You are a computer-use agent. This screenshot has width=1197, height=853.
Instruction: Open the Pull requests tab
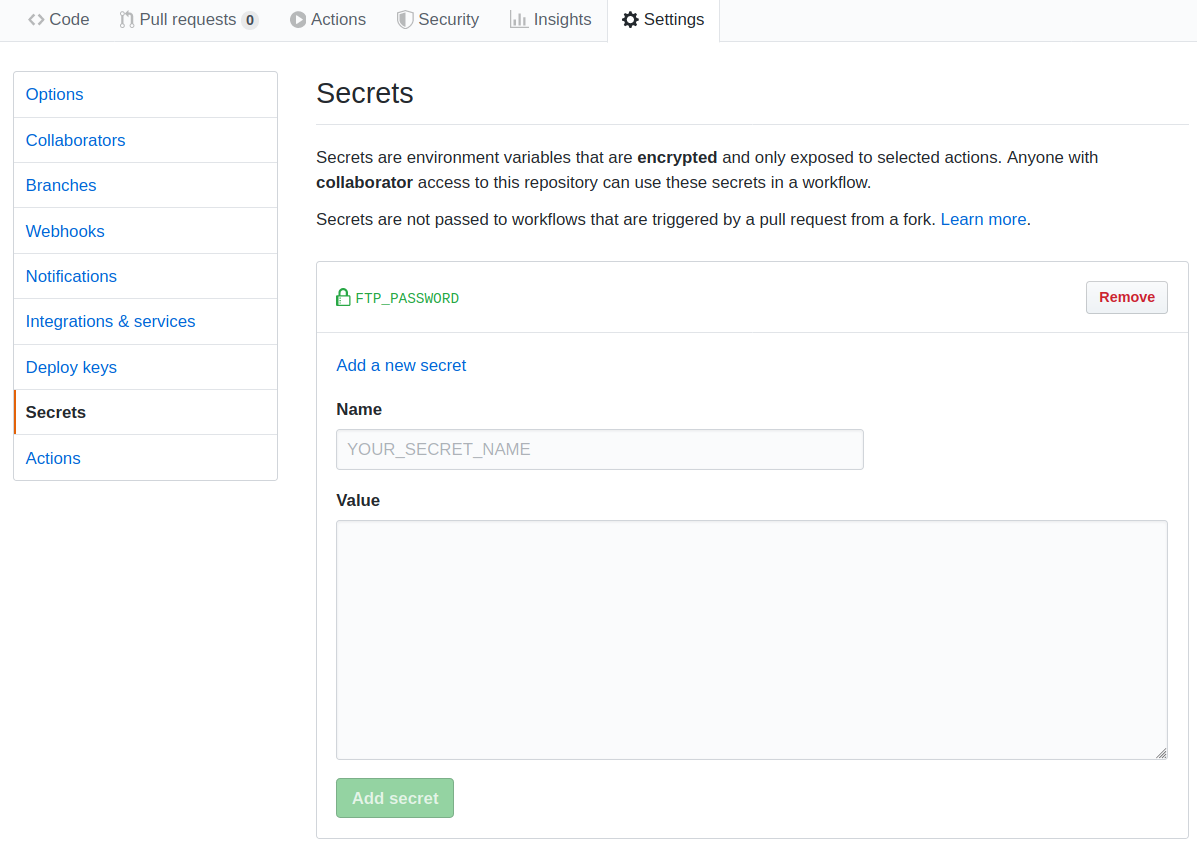pos(189,20)
